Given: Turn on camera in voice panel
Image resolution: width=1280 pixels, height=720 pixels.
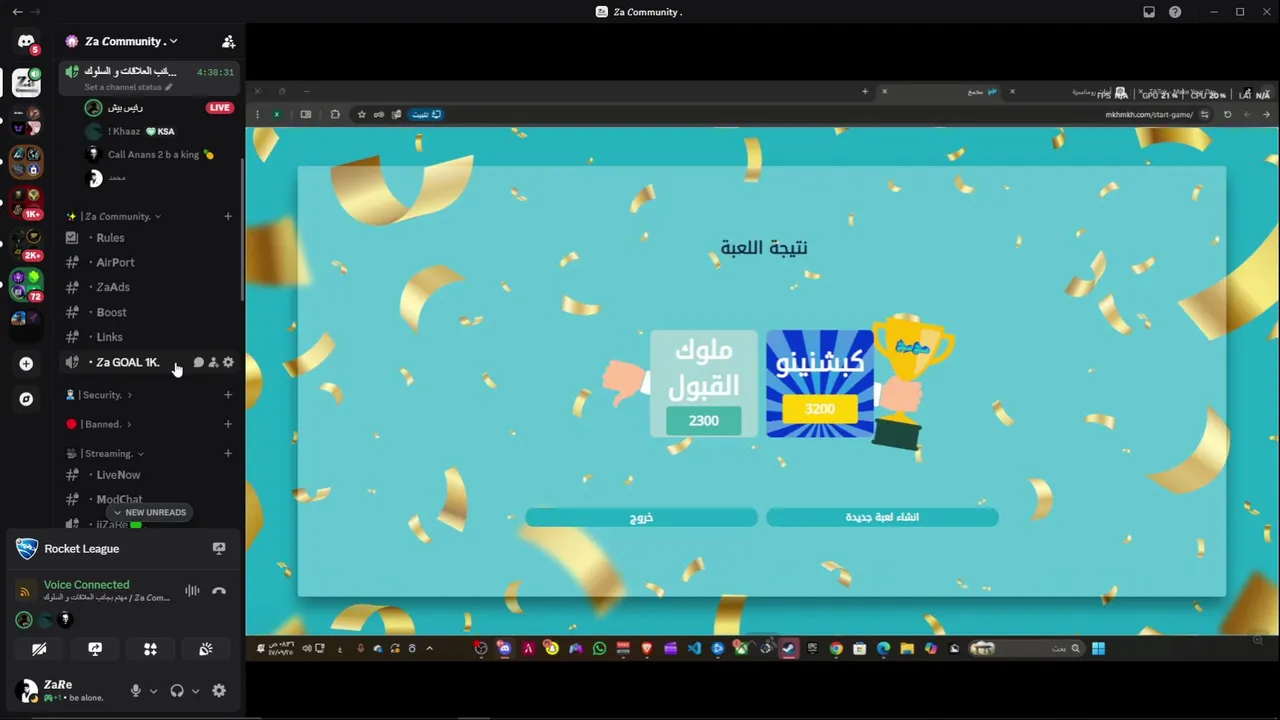Looking at the screenshot, I should tap(39, 649).
